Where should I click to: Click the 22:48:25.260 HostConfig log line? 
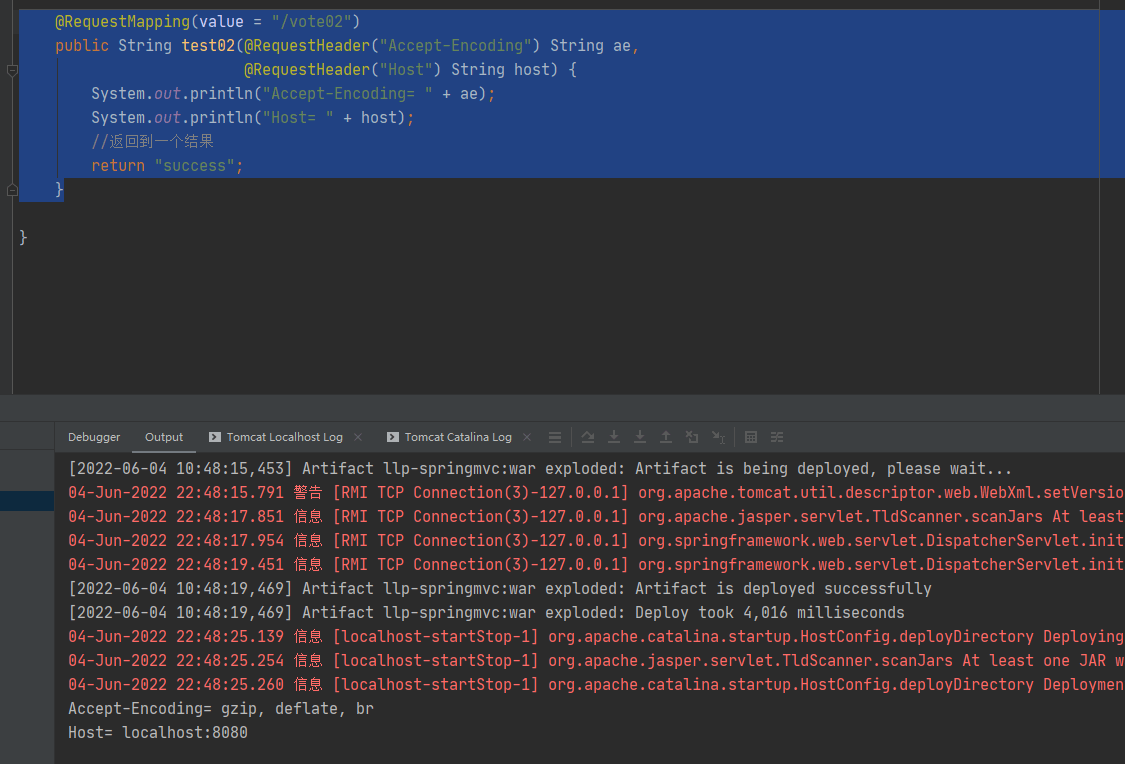(x=596, y=684)
